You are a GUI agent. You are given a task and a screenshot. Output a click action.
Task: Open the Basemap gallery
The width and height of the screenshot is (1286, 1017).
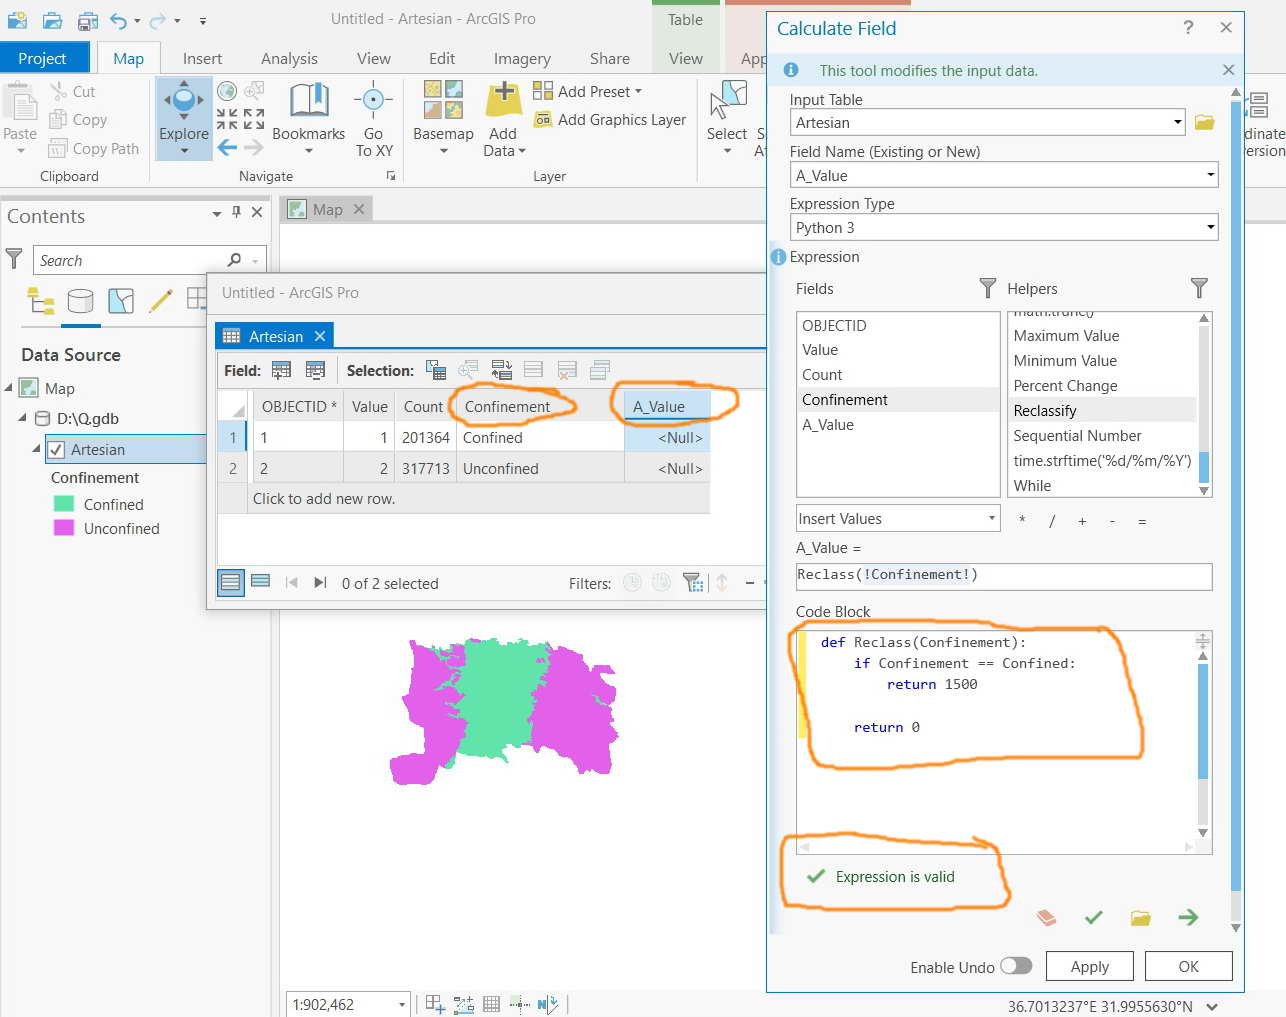pyautogui.click(x=443, y=118)
